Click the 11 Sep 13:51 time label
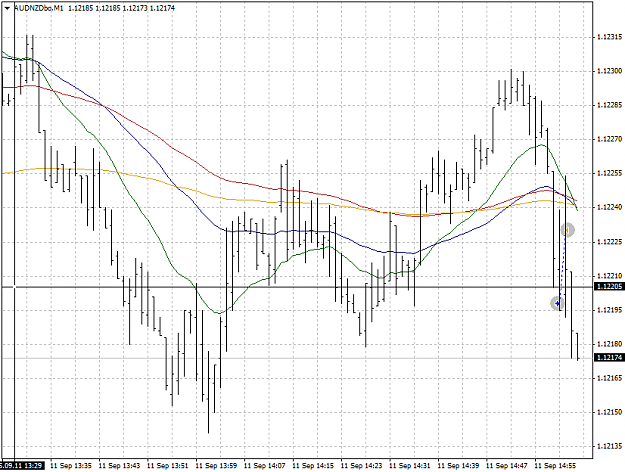This screenshot has height=472, width=625. click(x=168, y=465)
